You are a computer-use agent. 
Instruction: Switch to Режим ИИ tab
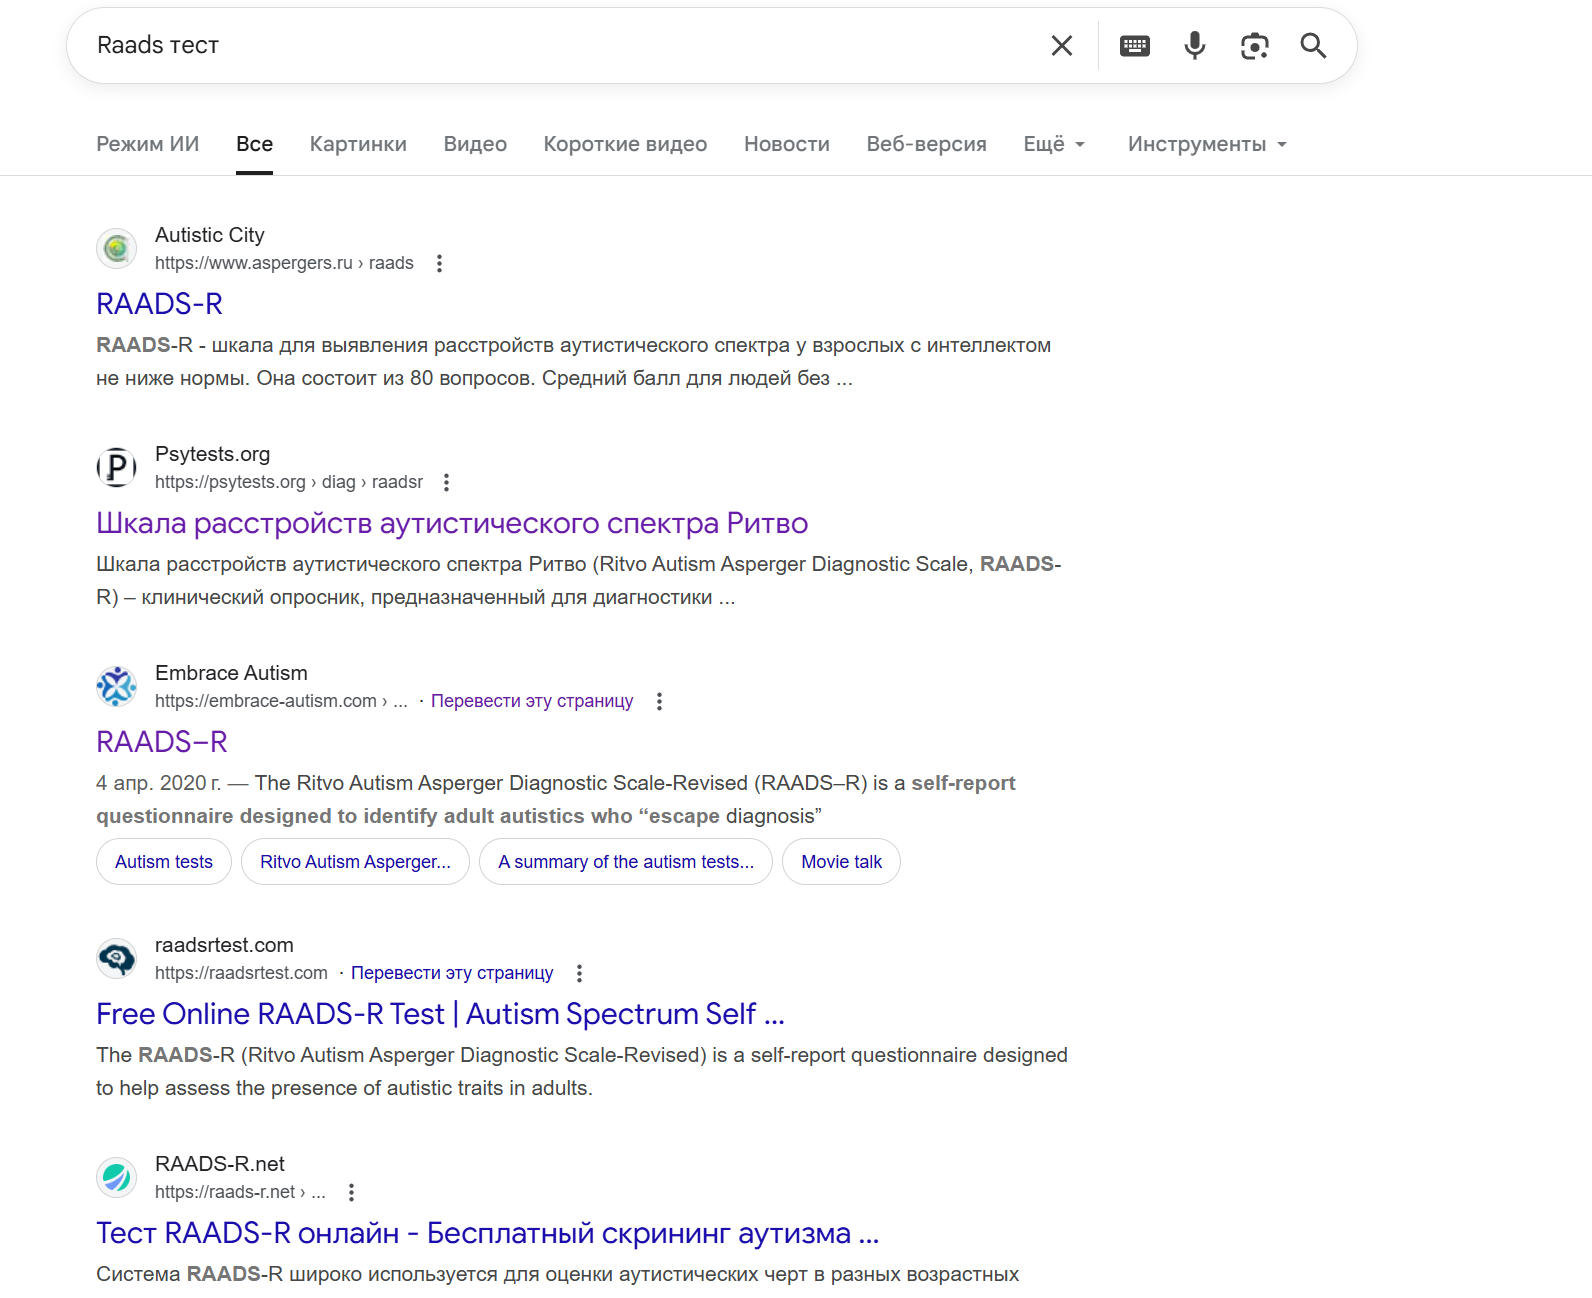pyautogui.click(x=148, y=144)
